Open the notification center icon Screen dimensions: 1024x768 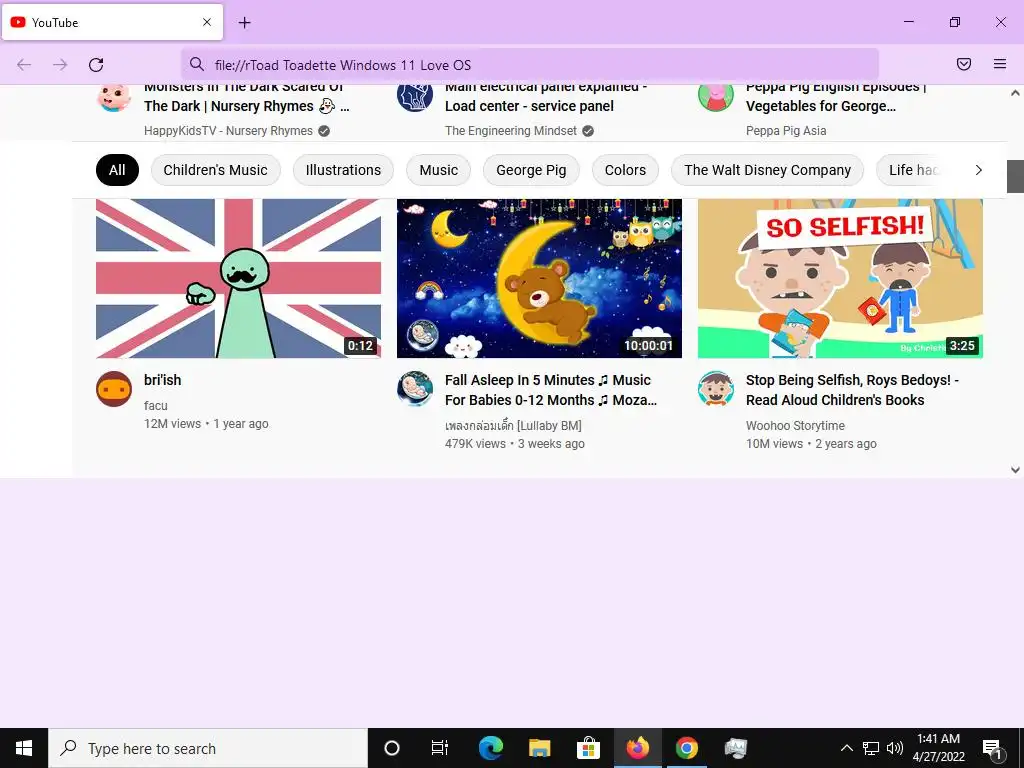pos(993,749)
